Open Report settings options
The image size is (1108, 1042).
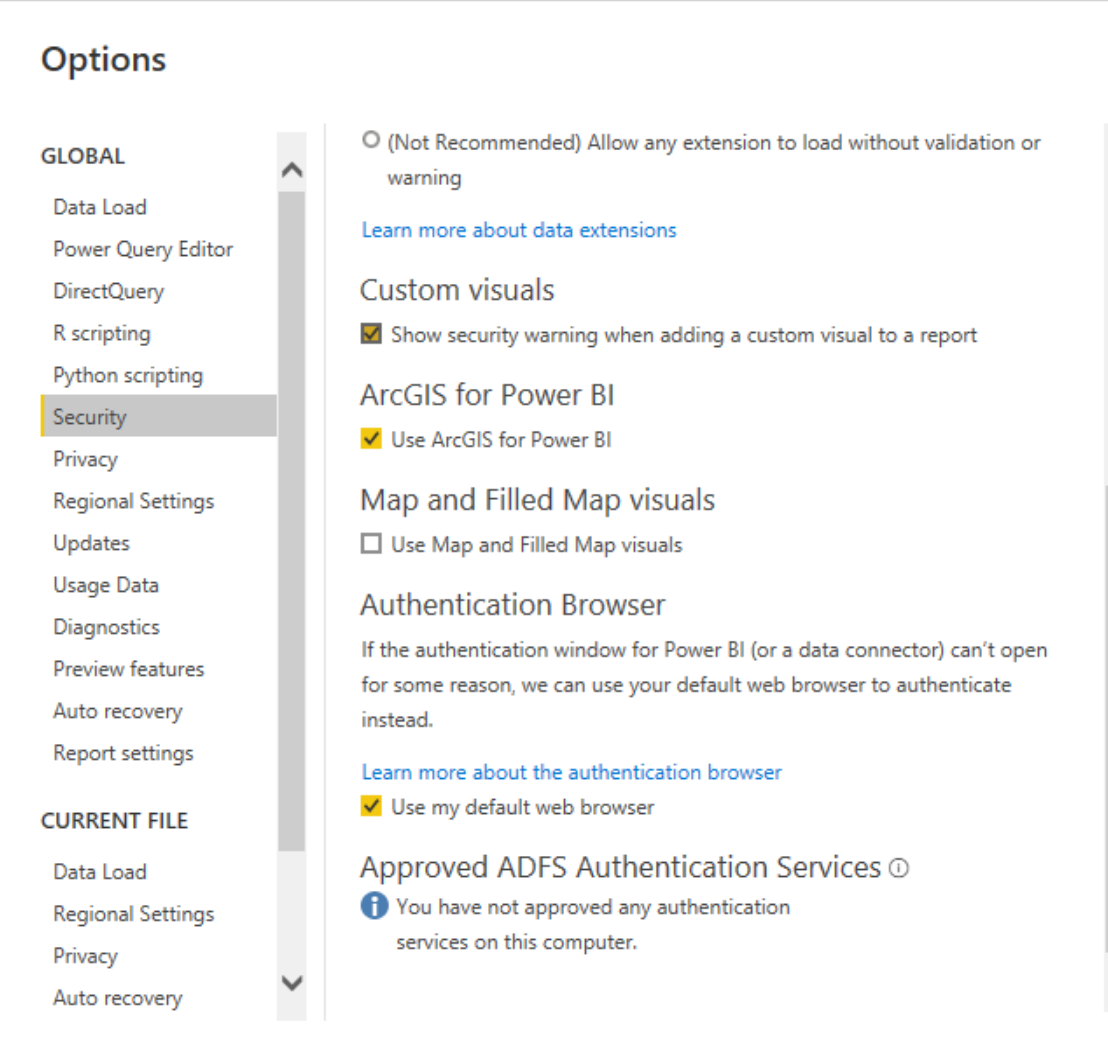pos(123,753)
